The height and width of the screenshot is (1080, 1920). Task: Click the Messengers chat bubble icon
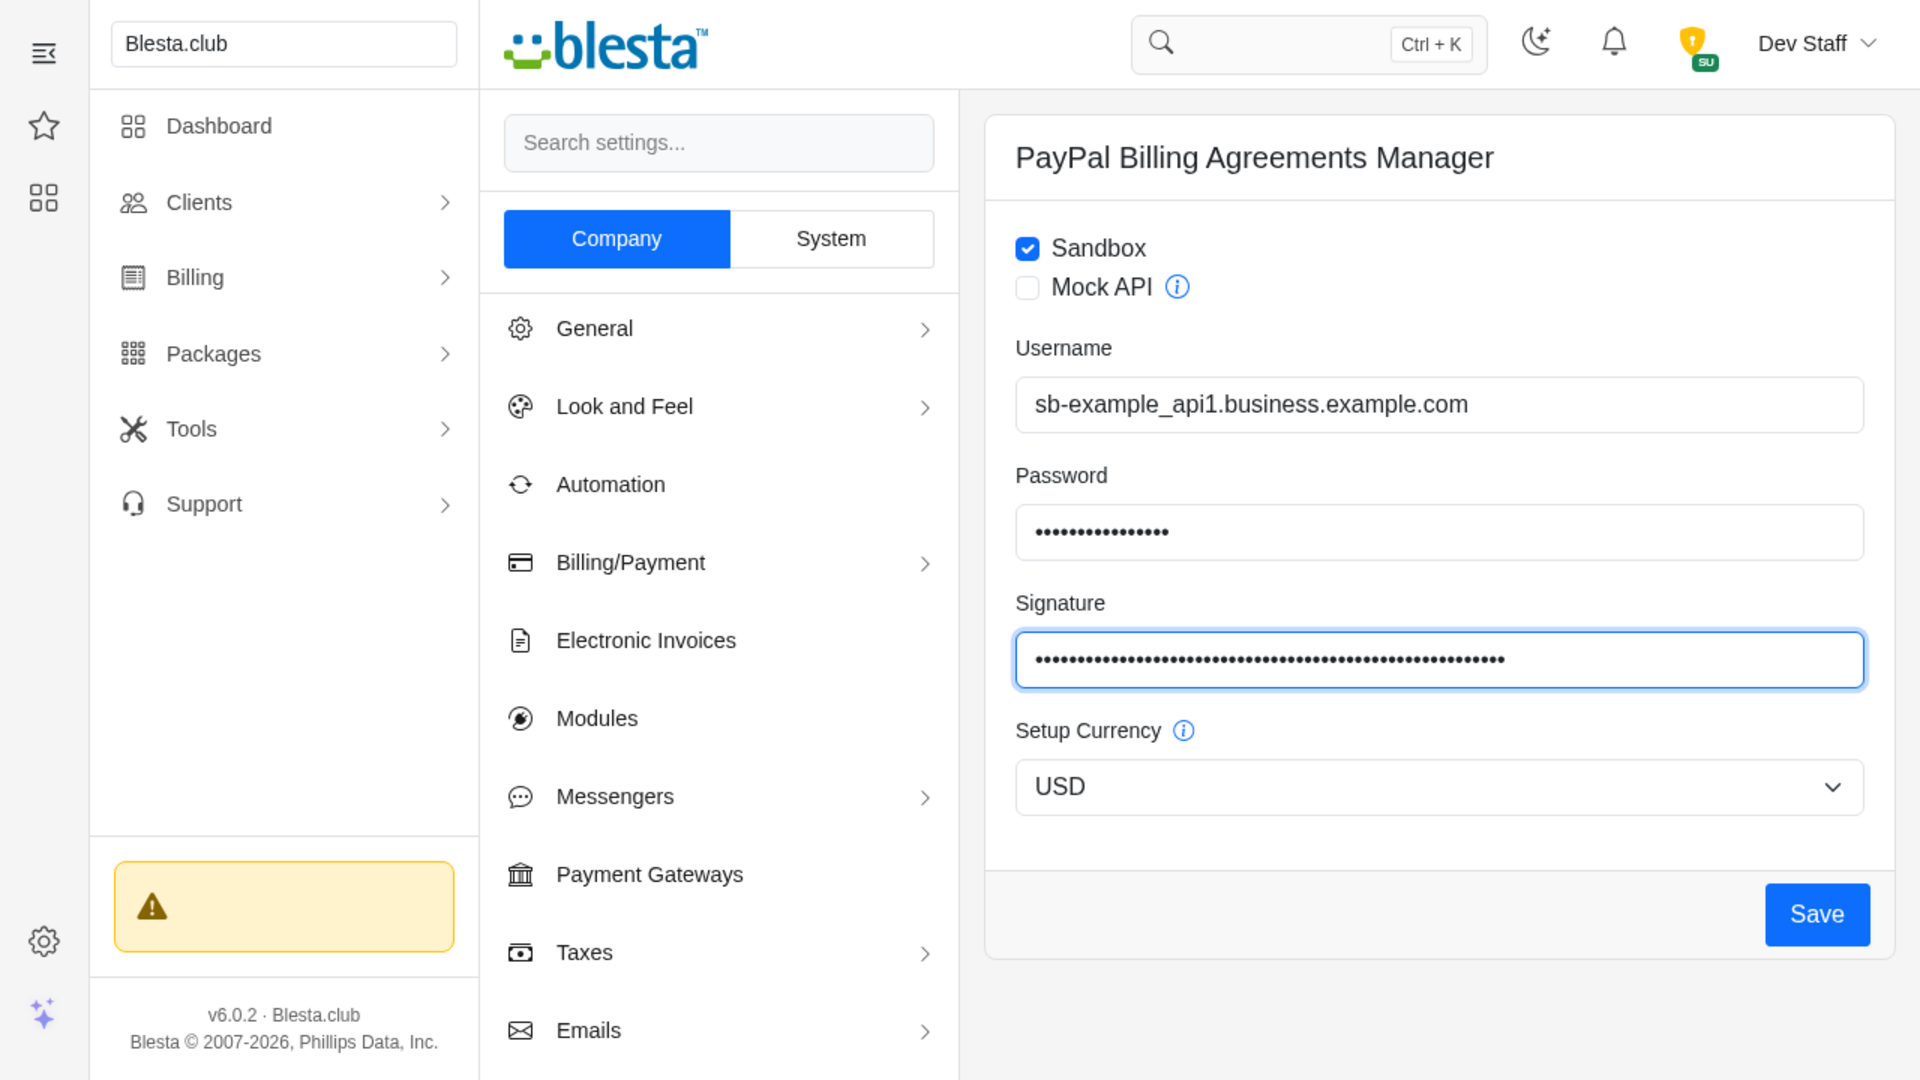point(521,797)
